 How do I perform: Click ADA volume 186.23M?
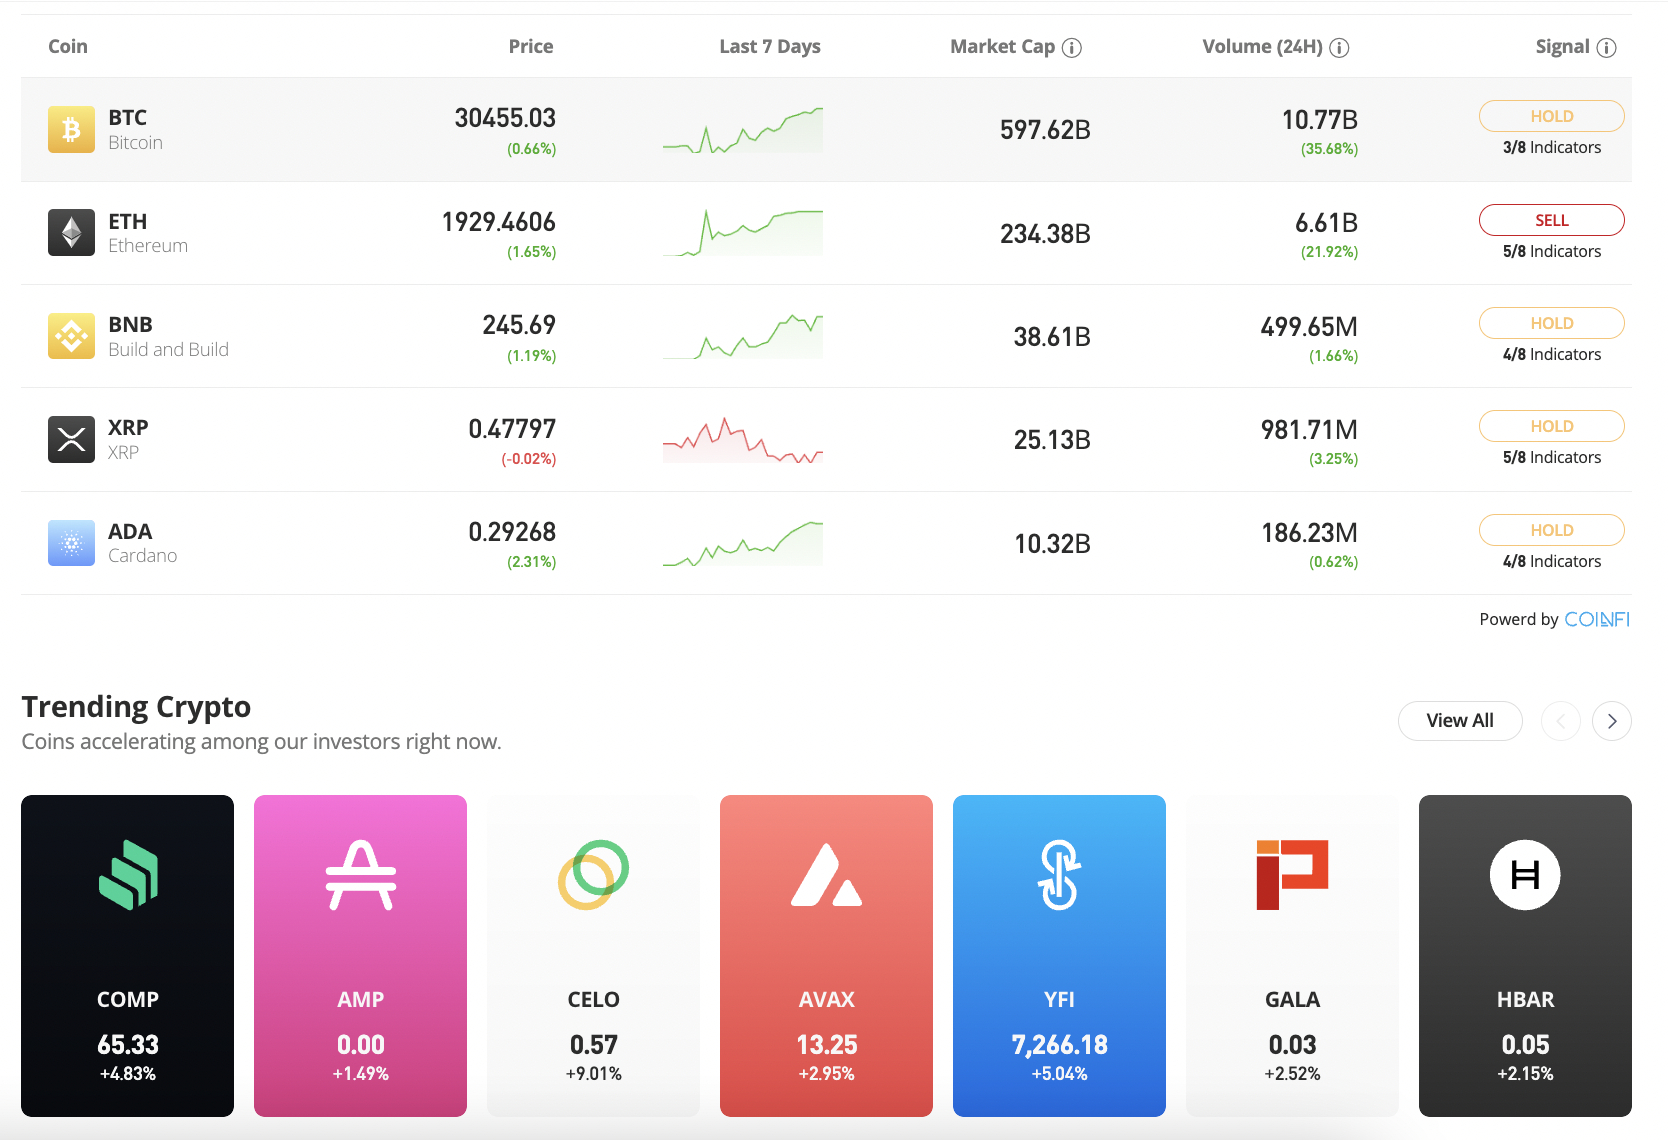click(1309, 533)
